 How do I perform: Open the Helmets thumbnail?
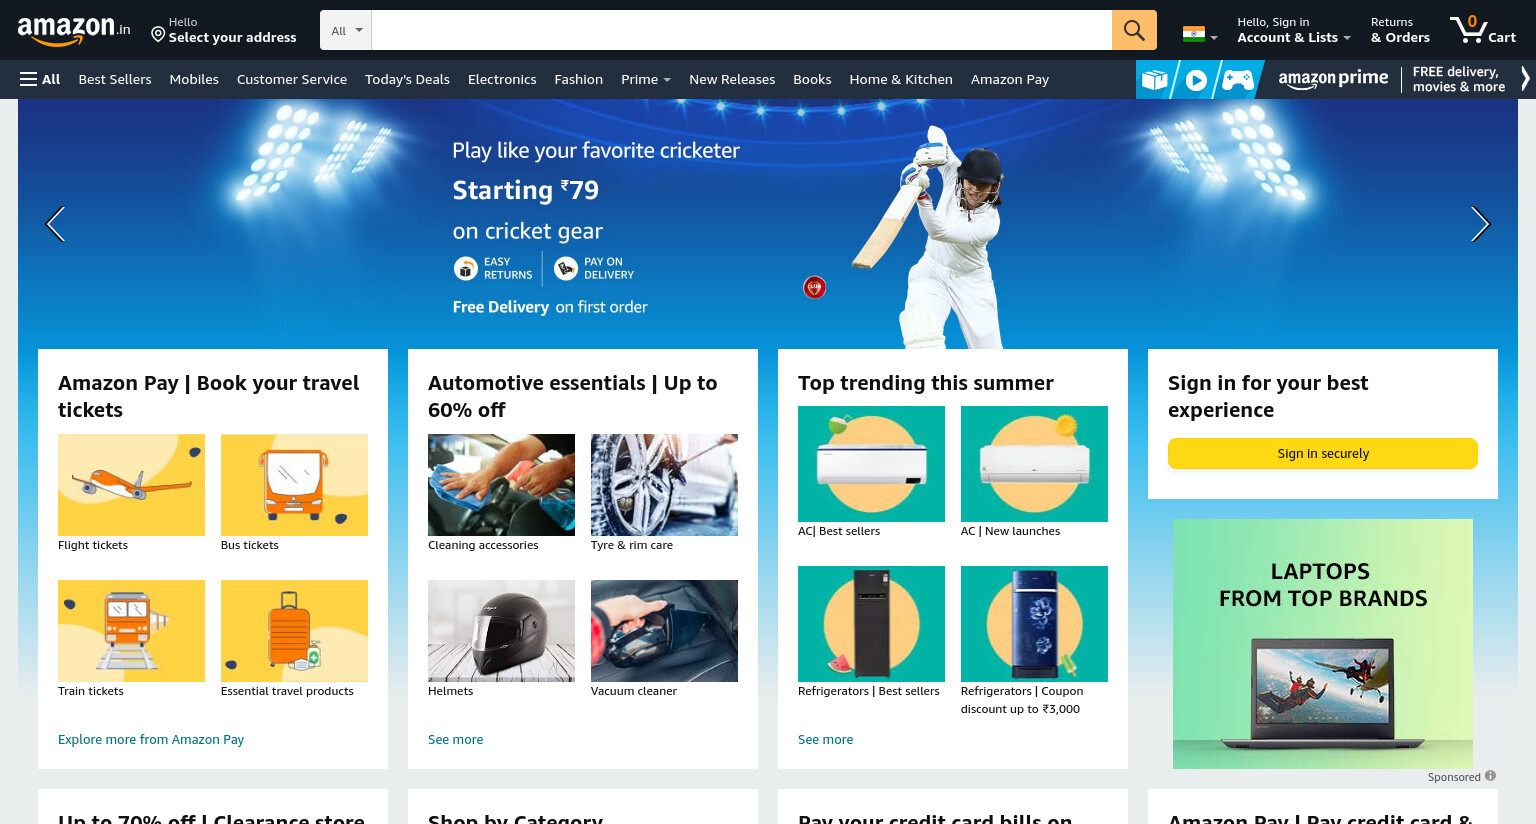click(501, 631)
